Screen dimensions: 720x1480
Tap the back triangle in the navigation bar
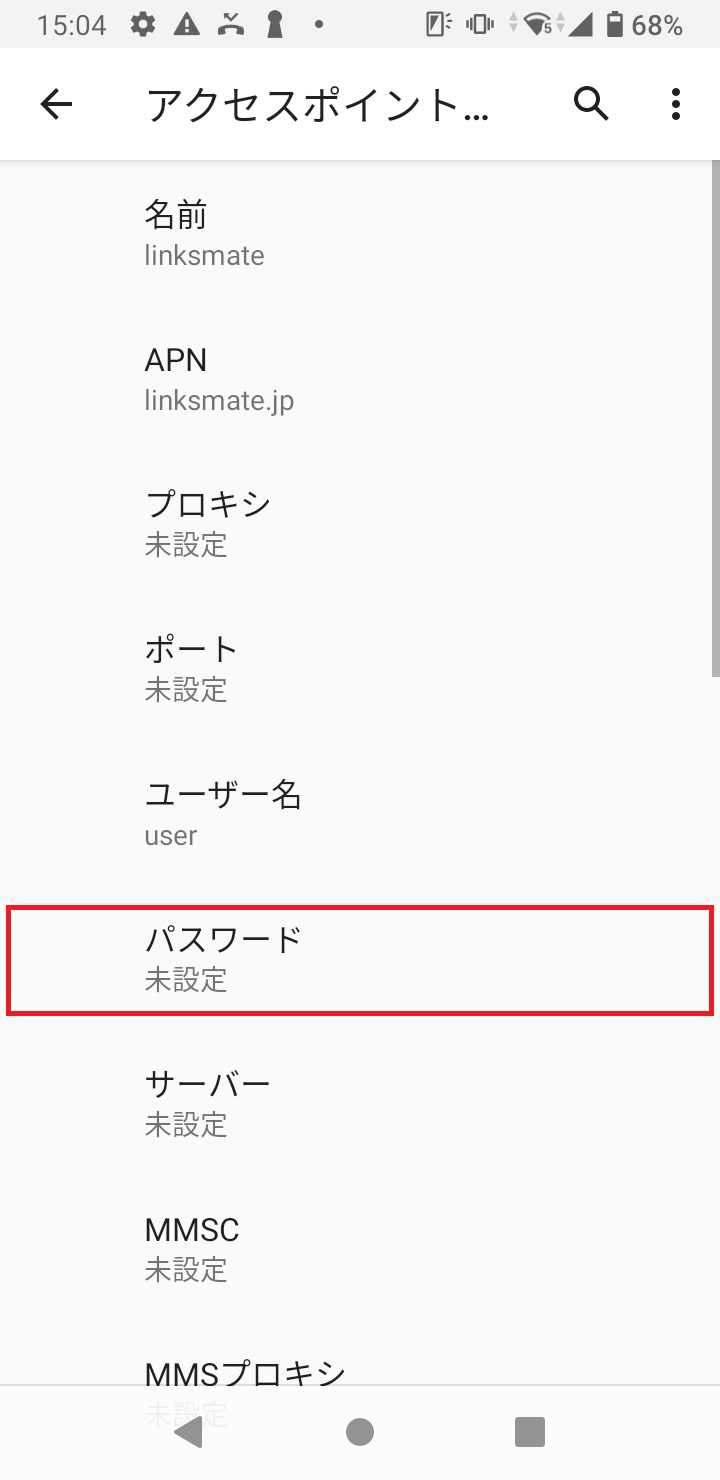click(189, 1432)
